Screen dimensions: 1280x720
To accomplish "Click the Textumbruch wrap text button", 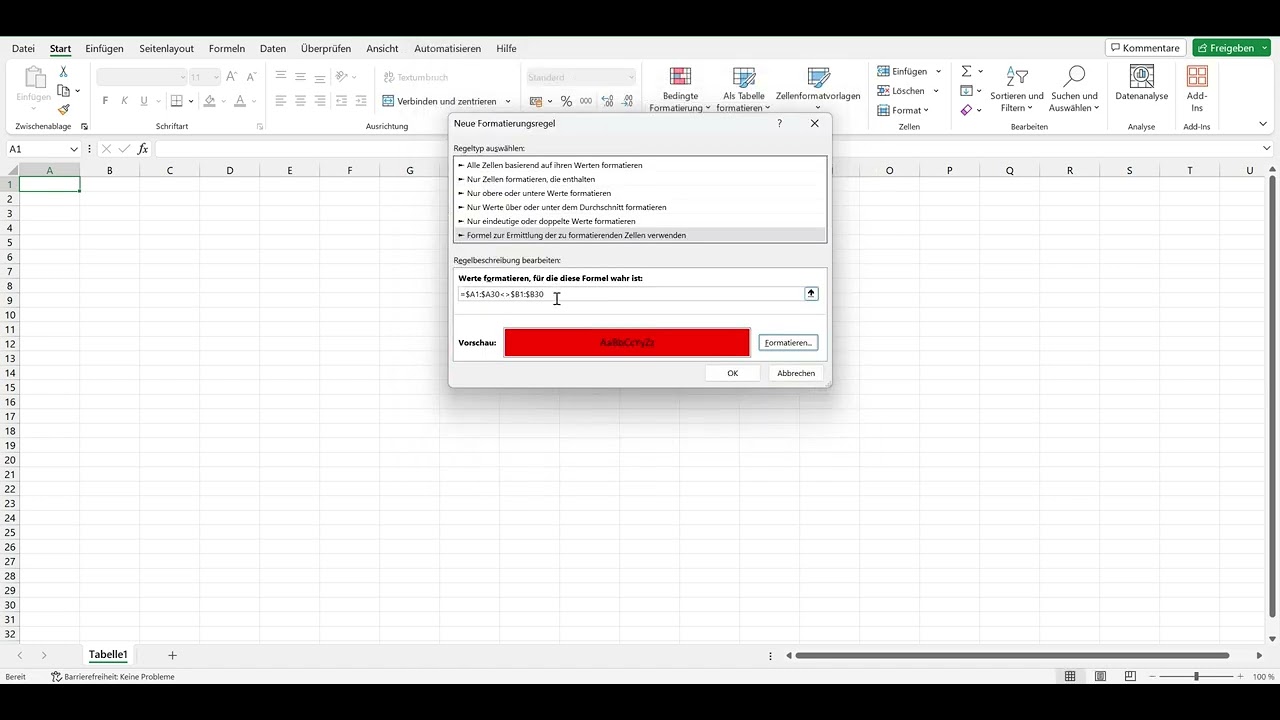I will point(416,77).
